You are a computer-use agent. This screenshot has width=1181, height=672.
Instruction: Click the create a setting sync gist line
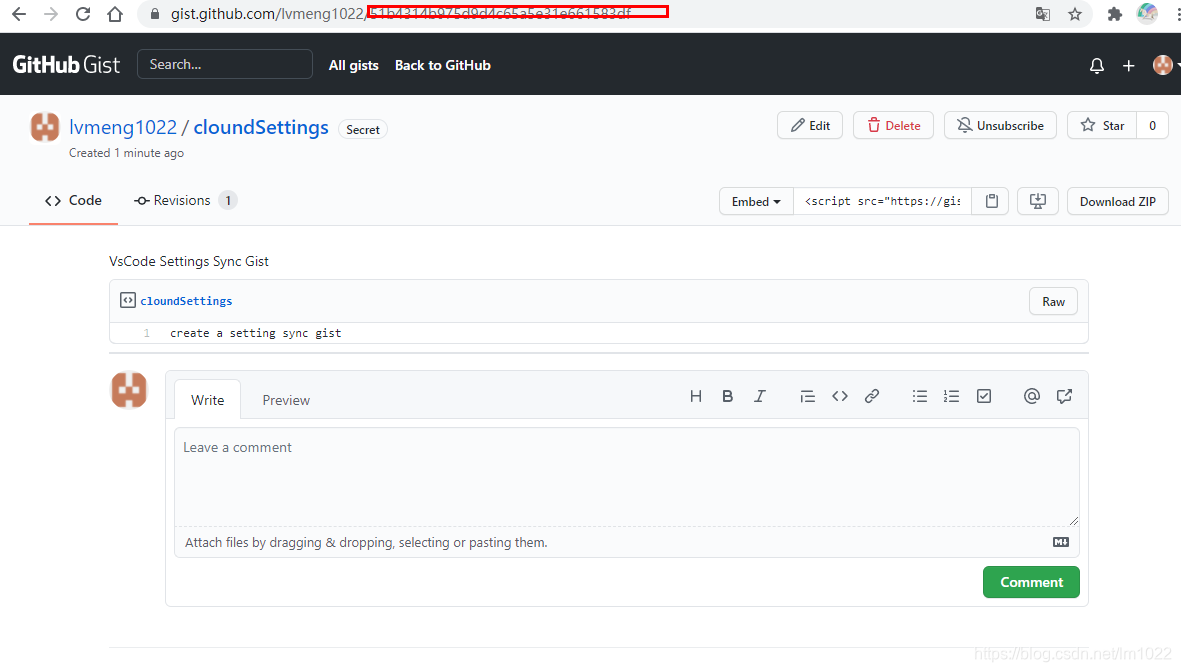pyautogui.click(x=255, y=333)
